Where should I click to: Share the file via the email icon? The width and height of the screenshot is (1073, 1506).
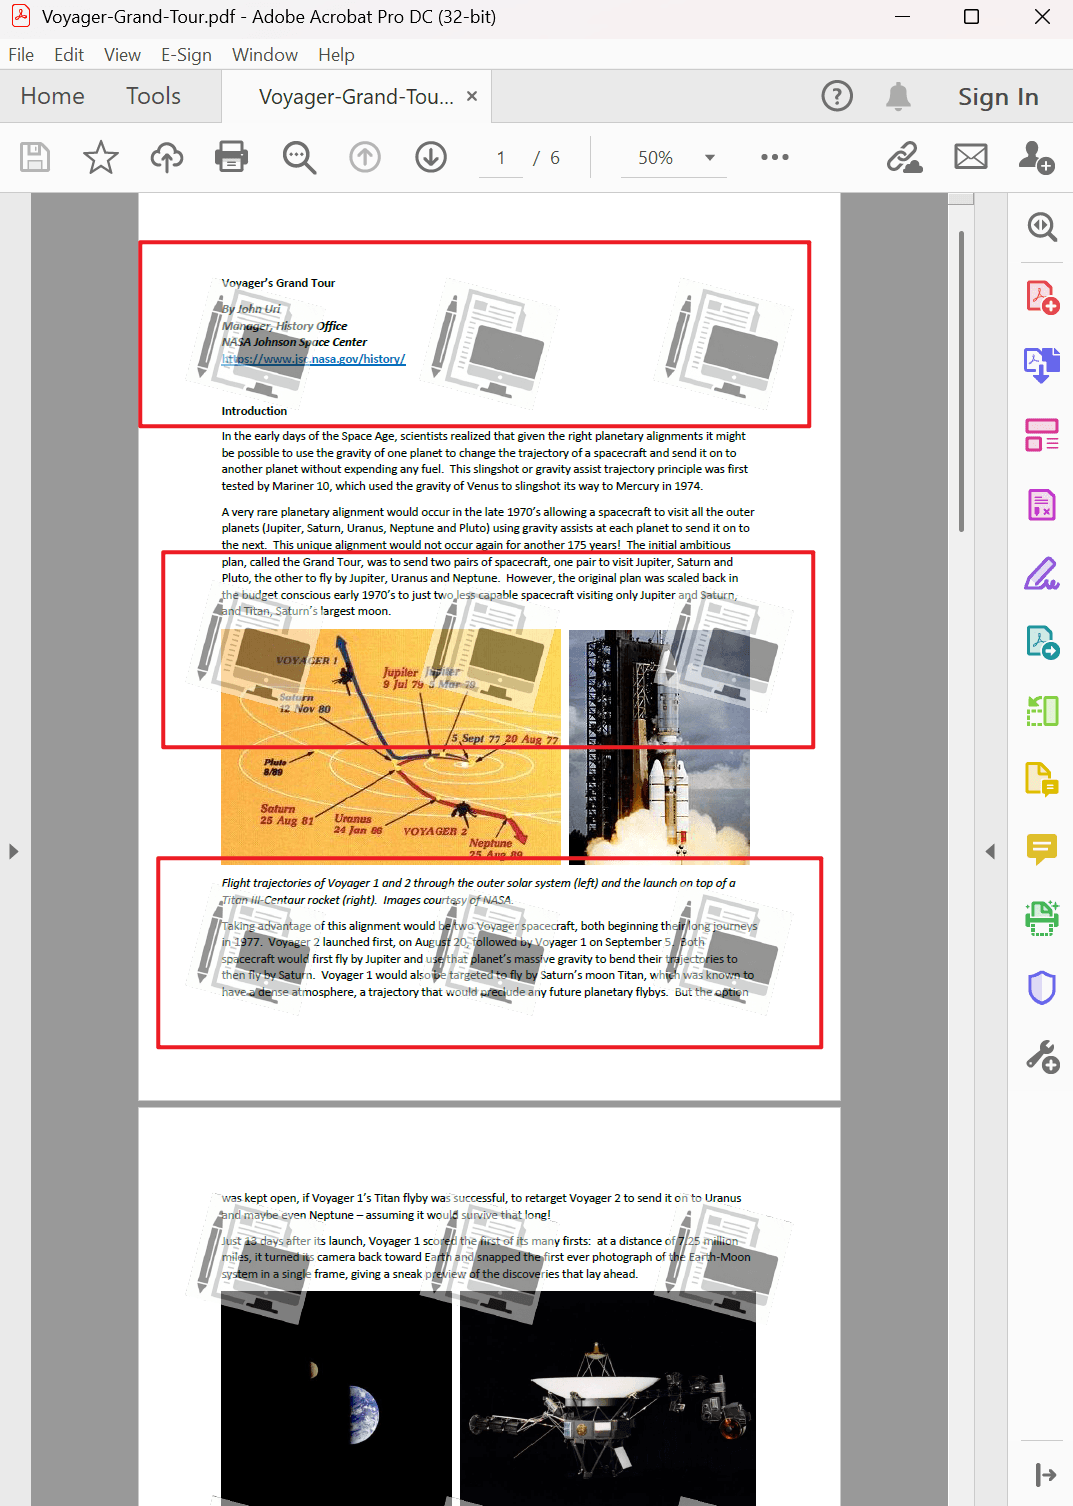970,157
